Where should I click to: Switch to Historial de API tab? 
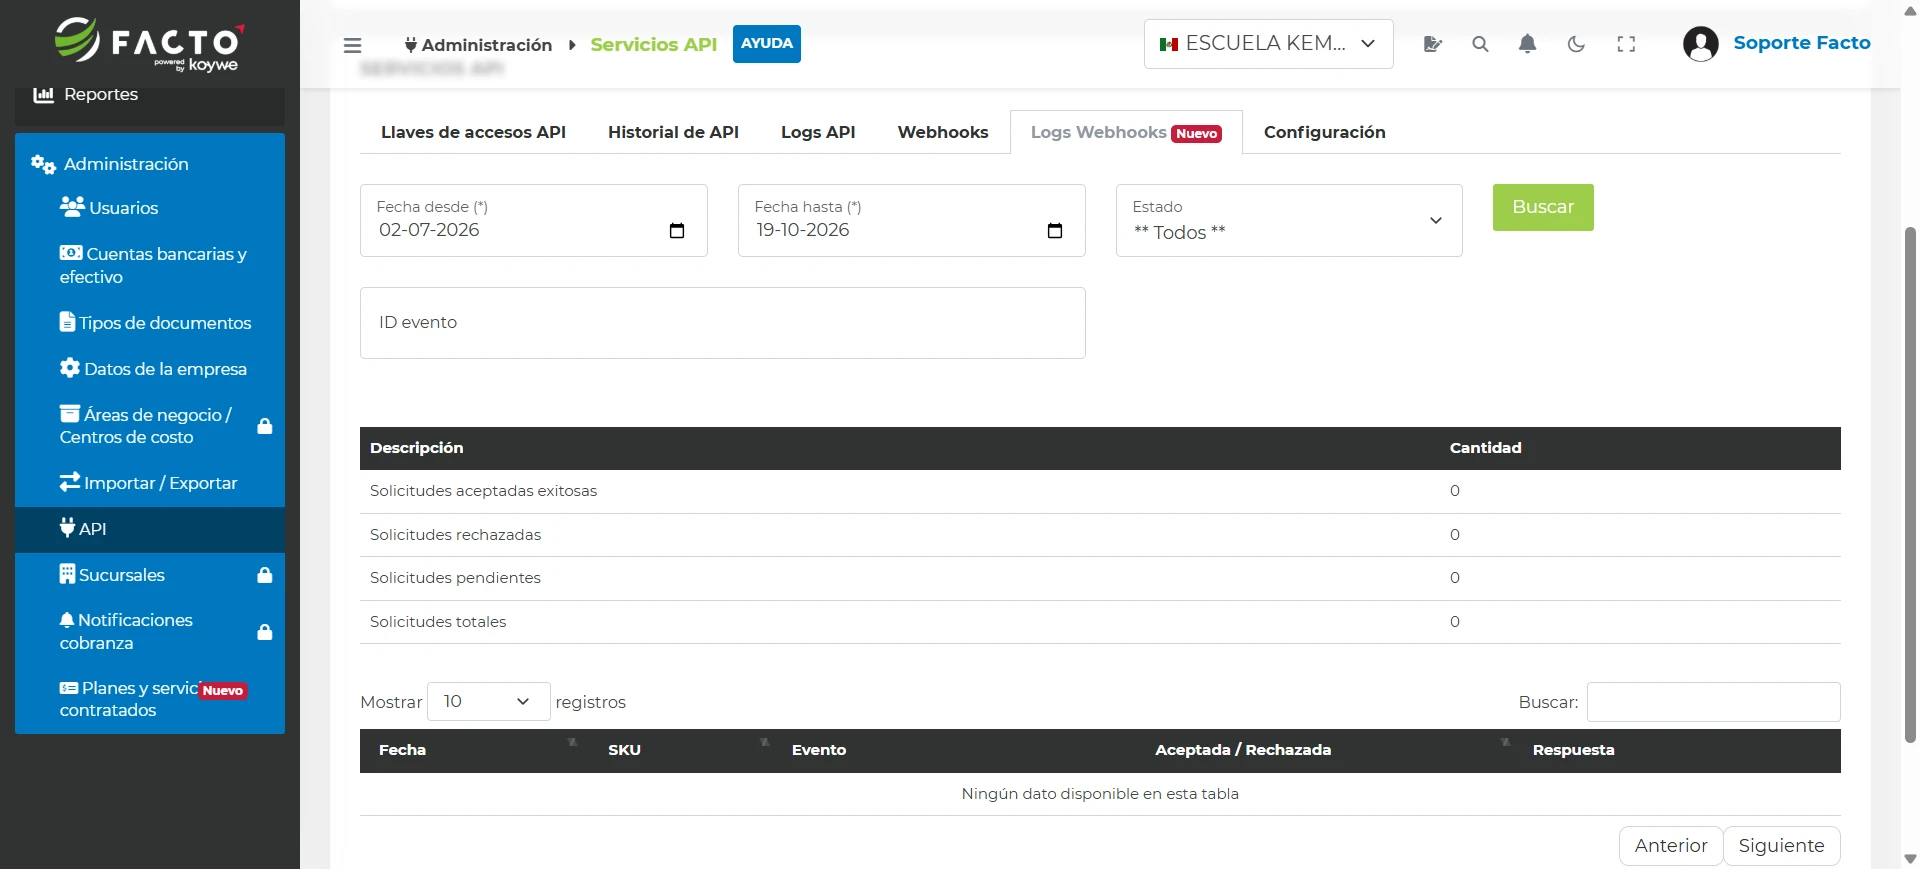tap(673, 132)
